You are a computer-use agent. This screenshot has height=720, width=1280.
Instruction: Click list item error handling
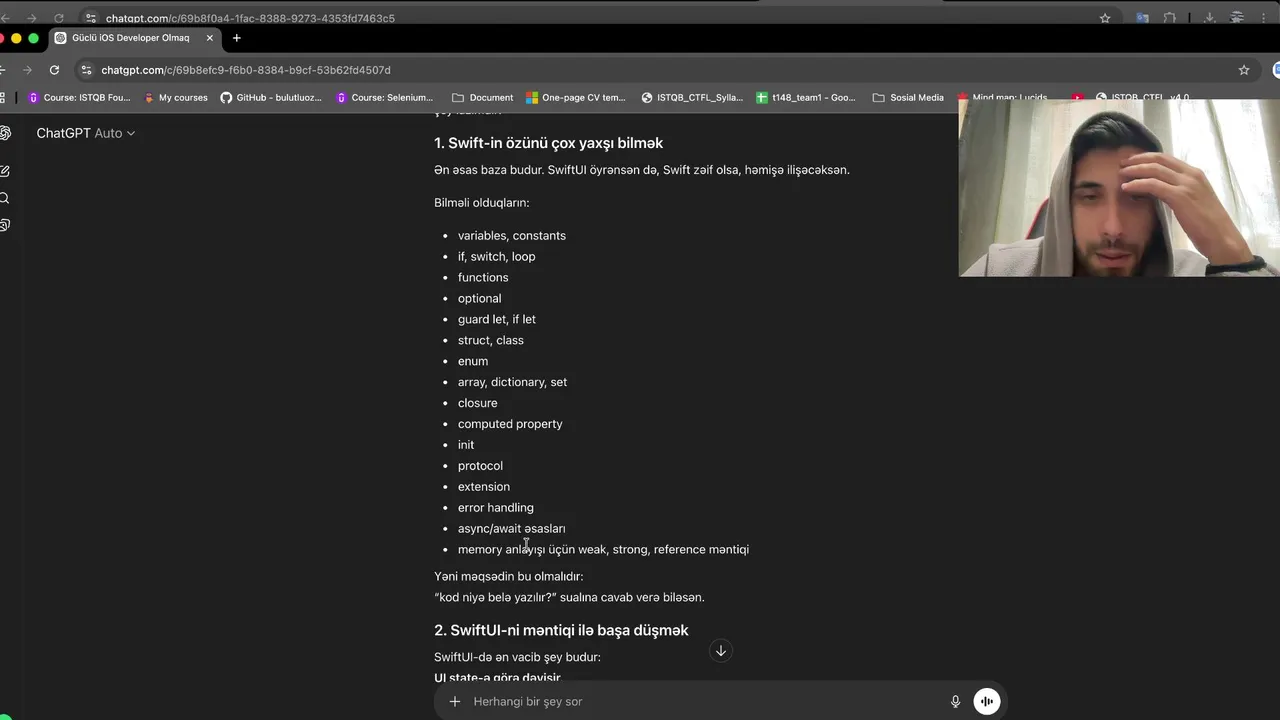point(496,508)
